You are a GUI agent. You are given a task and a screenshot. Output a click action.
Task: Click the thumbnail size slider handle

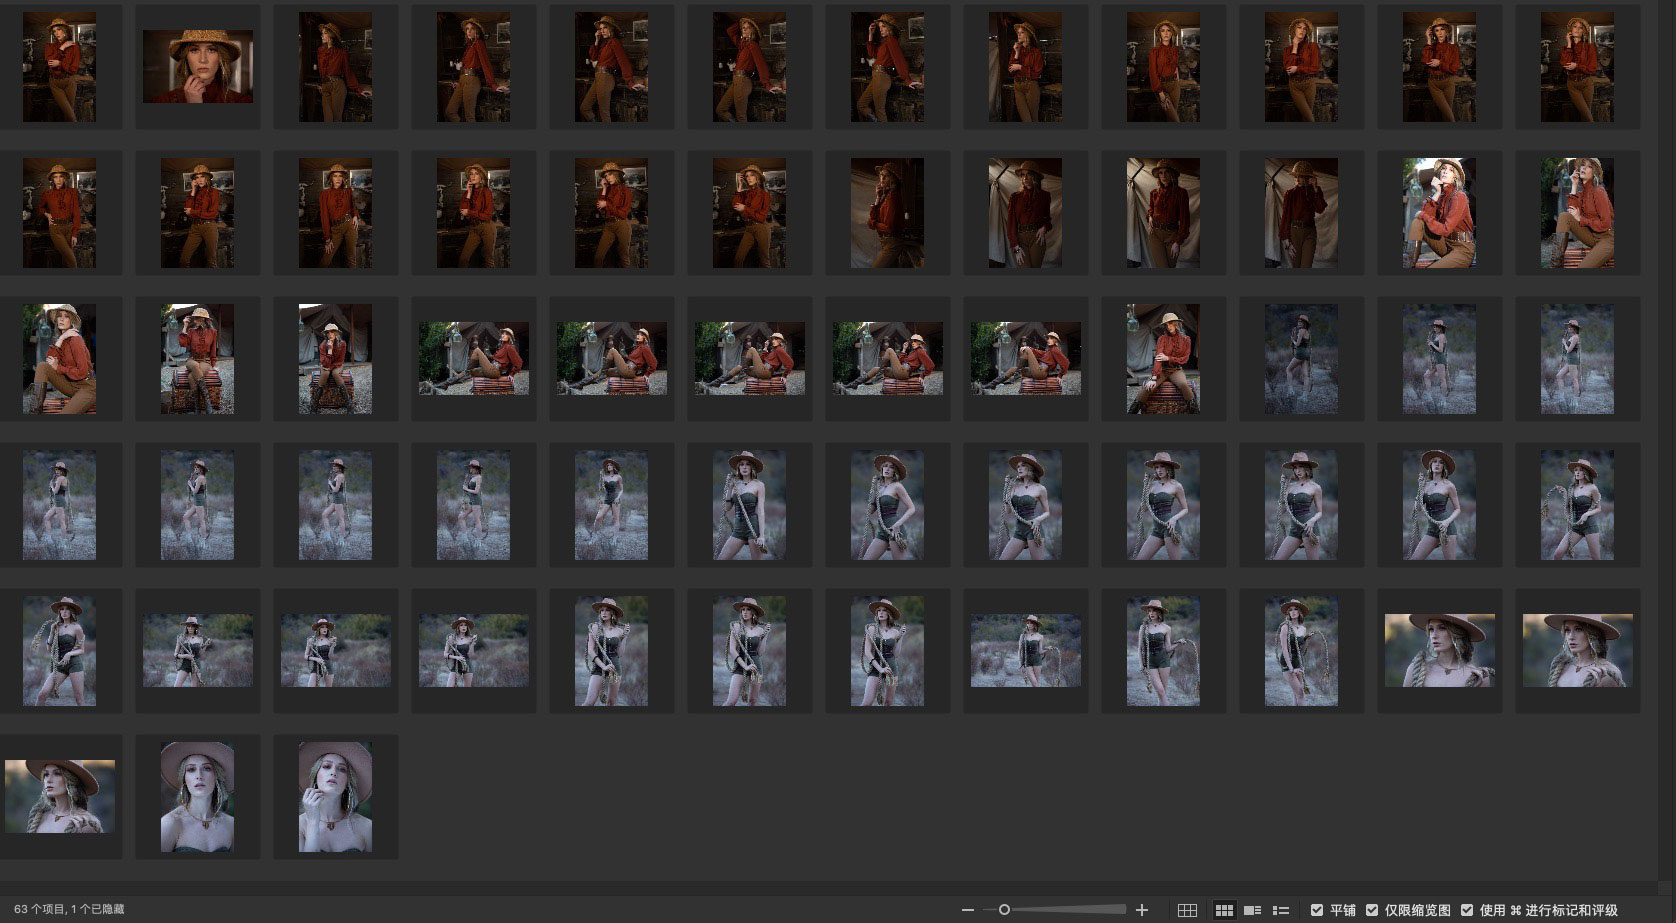(x=1004, y=910)
